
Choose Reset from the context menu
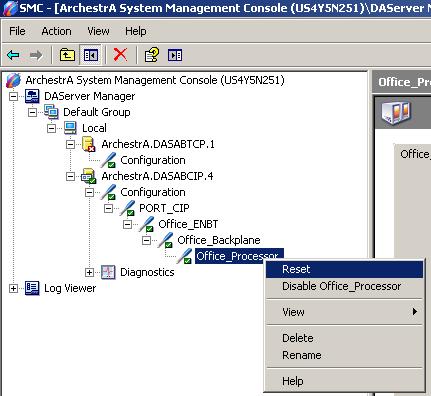pyautogui.click(x=344, y=269)
